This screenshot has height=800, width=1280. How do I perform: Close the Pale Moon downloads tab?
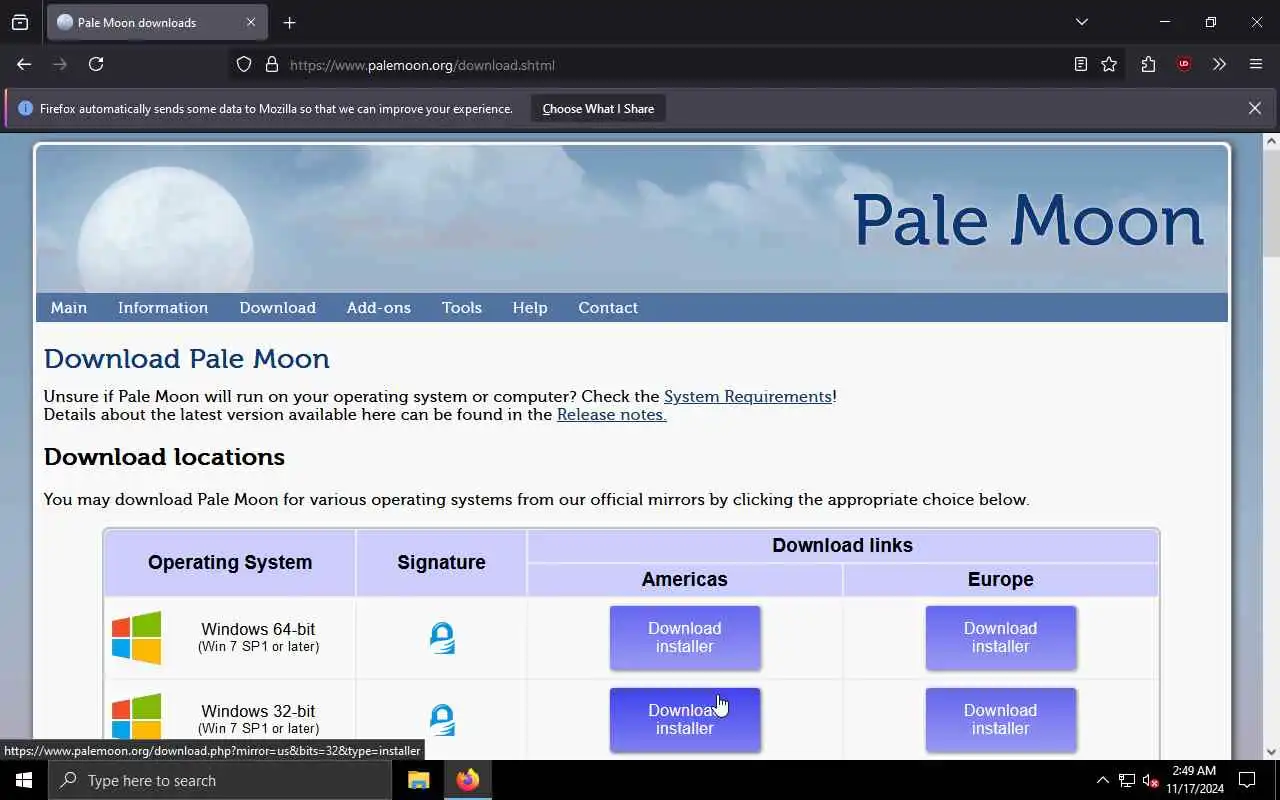(251, 22)
